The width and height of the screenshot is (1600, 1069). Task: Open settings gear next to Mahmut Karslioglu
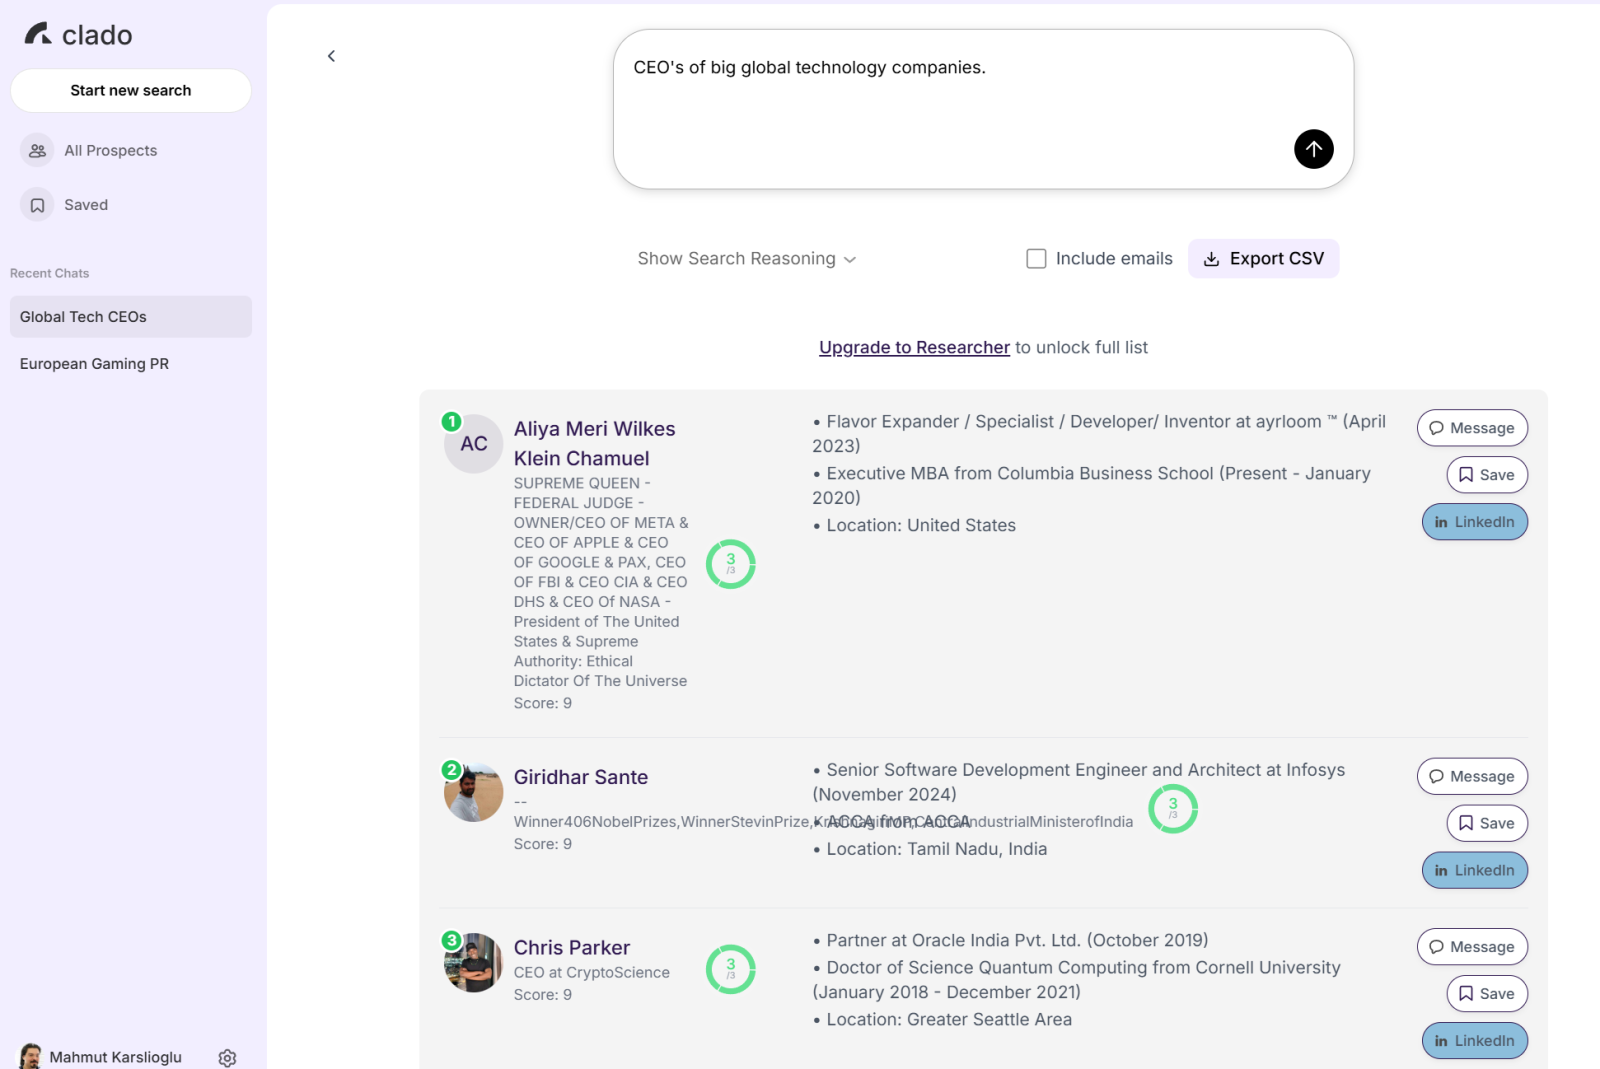tap(227, 1057)
